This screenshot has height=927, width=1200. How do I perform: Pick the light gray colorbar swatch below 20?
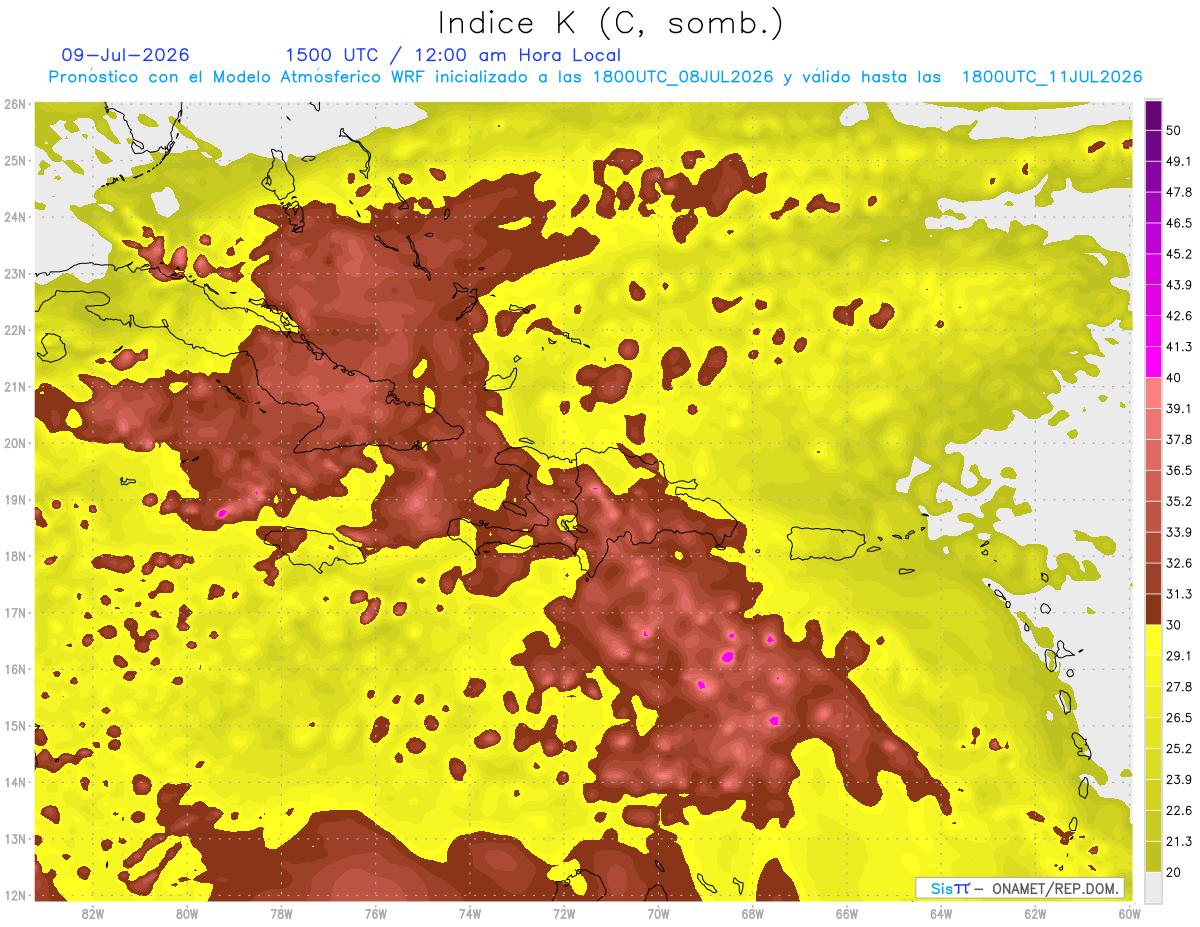(1153, 887)
